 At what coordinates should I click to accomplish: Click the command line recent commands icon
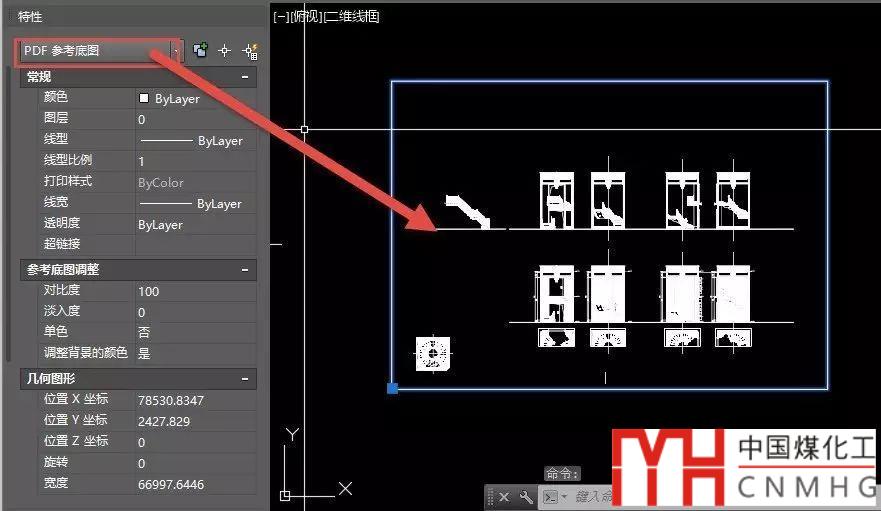[554, 498]
